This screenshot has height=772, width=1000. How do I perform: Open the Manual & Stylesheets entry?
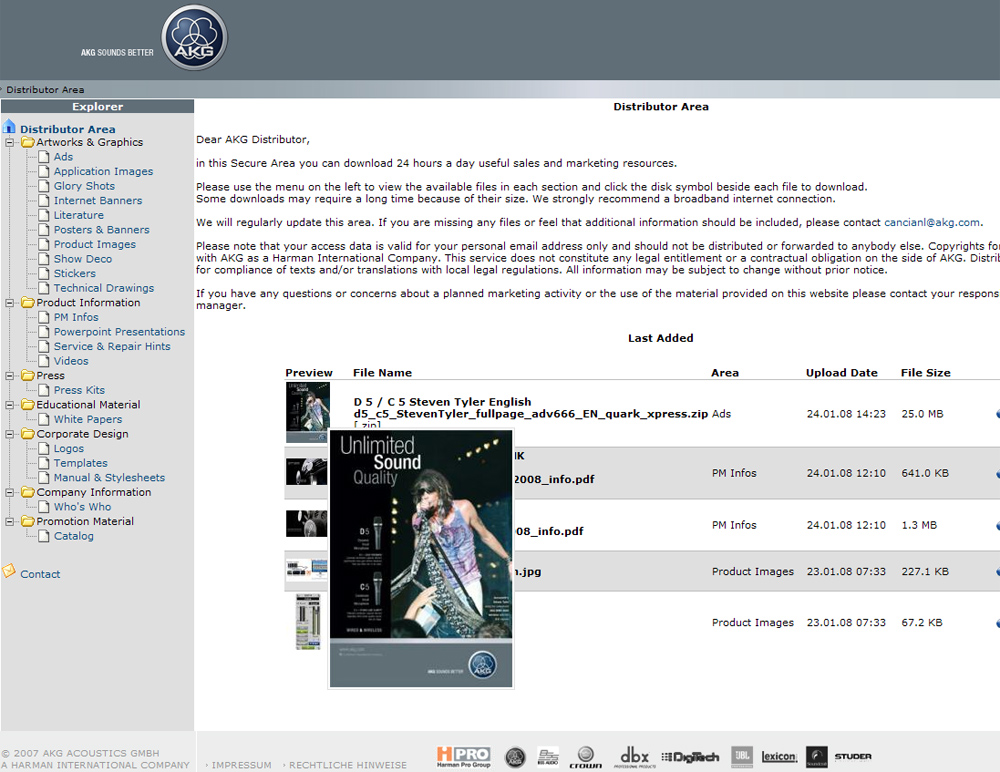tap(109, 478)
